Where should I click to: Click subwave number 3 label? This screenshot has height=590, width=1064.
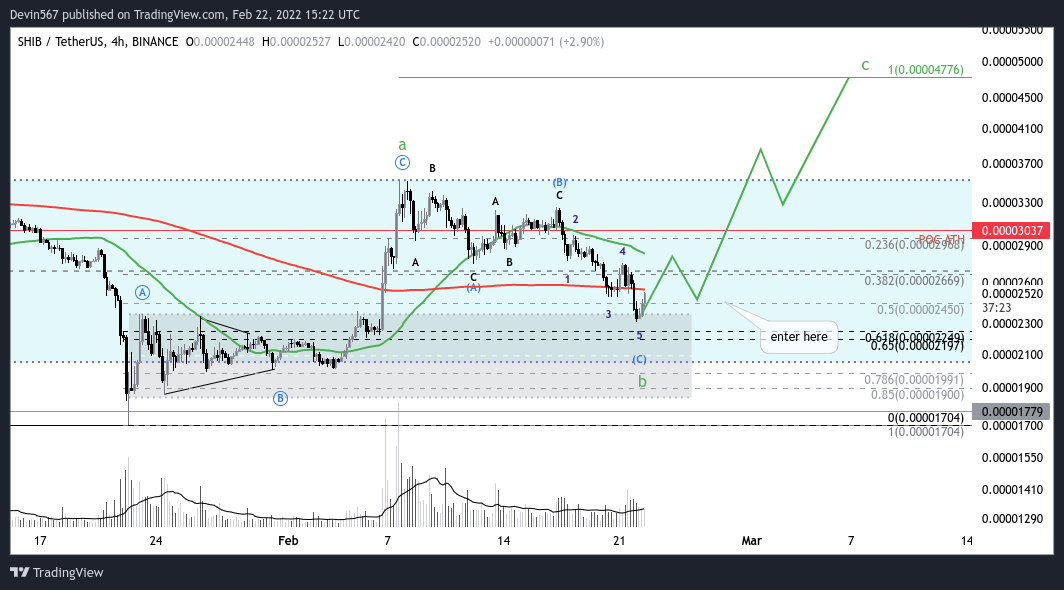(x=609, y=314)
